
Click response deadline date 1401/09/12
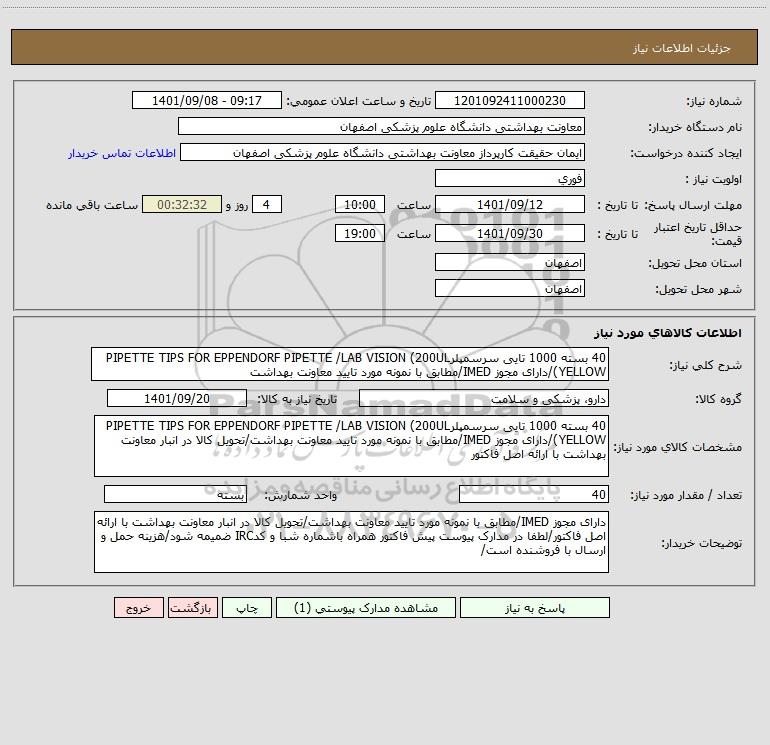[x=510, y=205]
